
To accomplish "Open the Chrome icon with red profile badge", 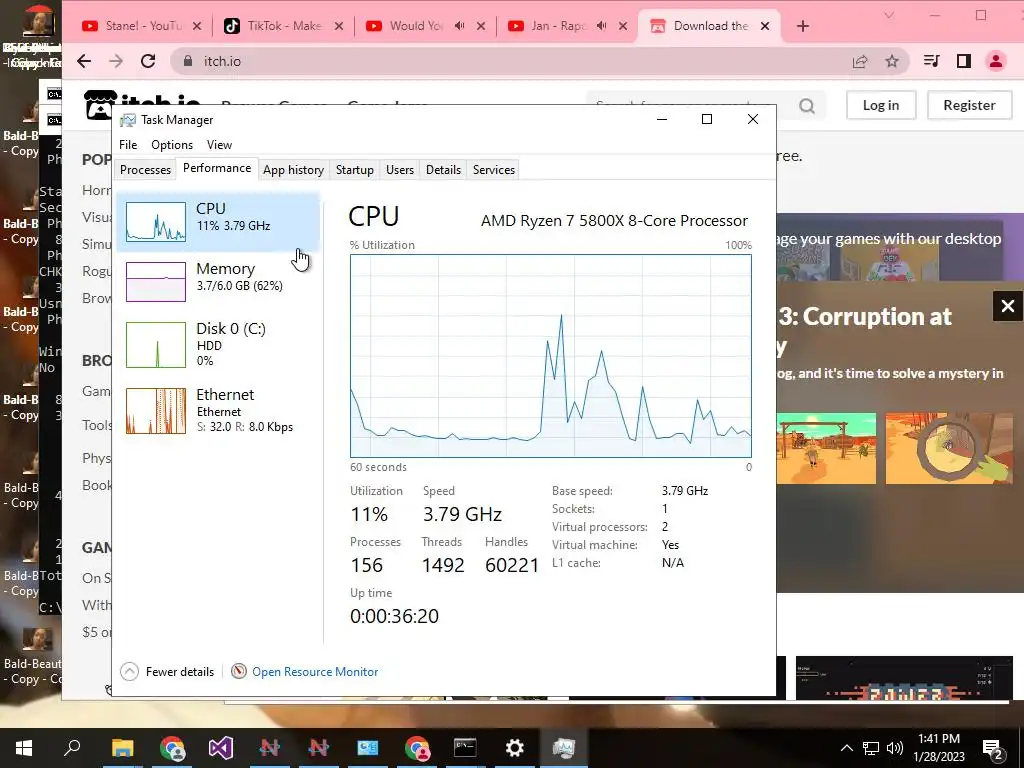I will click(x=417, y=748).
